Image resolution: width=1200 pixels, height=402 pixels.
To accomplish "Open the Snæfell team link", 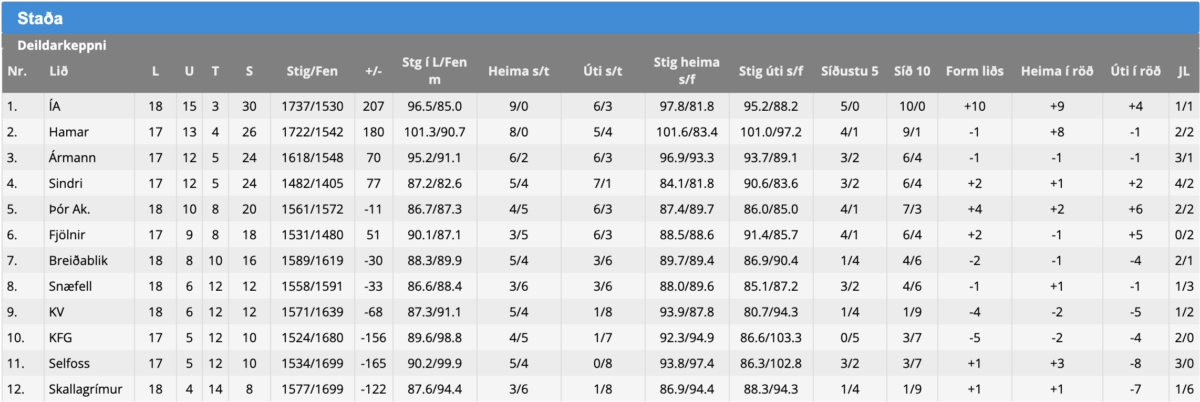I will [x=68, y=287].
